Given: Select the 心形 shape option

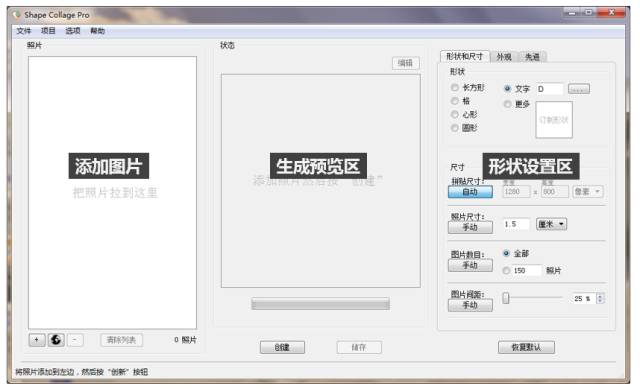Looking at the screenshot, I should pos(464,114).
